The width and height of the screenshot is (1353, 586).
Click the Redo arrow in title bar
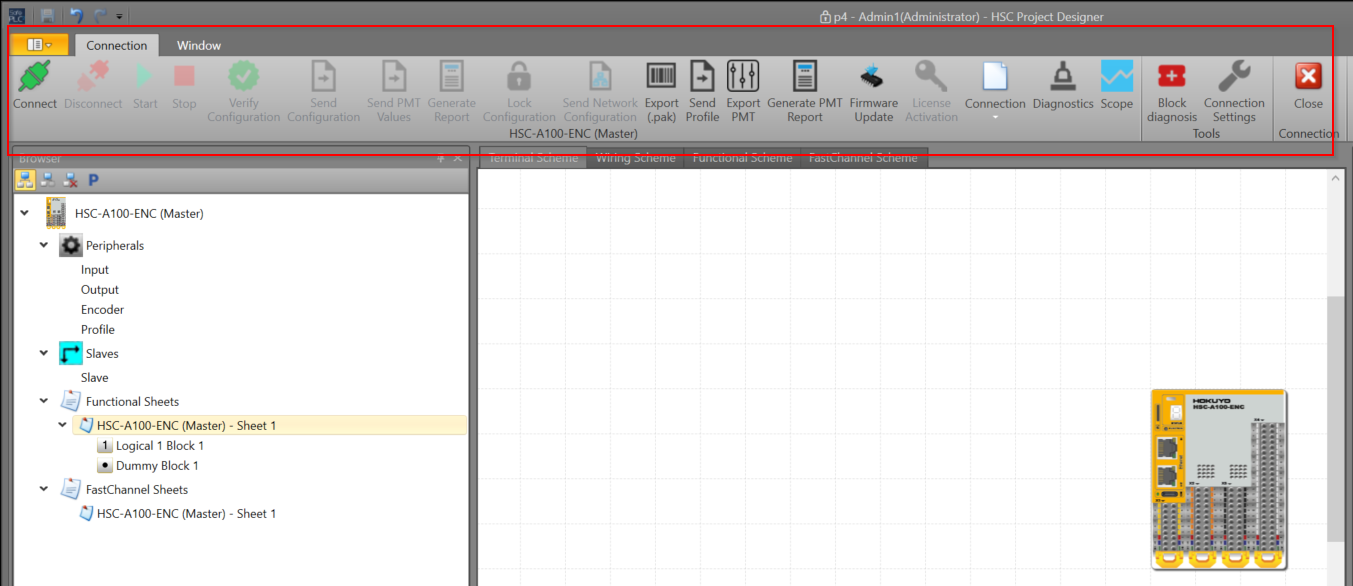click(x=100, y=16)
